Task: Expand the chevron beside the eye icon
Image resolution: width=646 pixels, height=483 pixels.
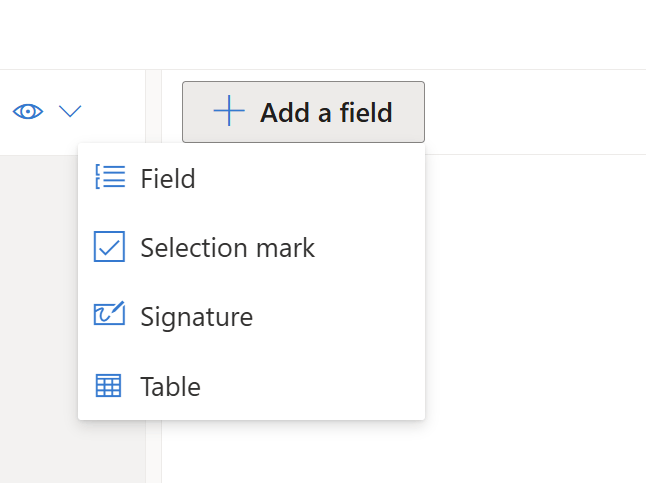Action: click(70, 111)
